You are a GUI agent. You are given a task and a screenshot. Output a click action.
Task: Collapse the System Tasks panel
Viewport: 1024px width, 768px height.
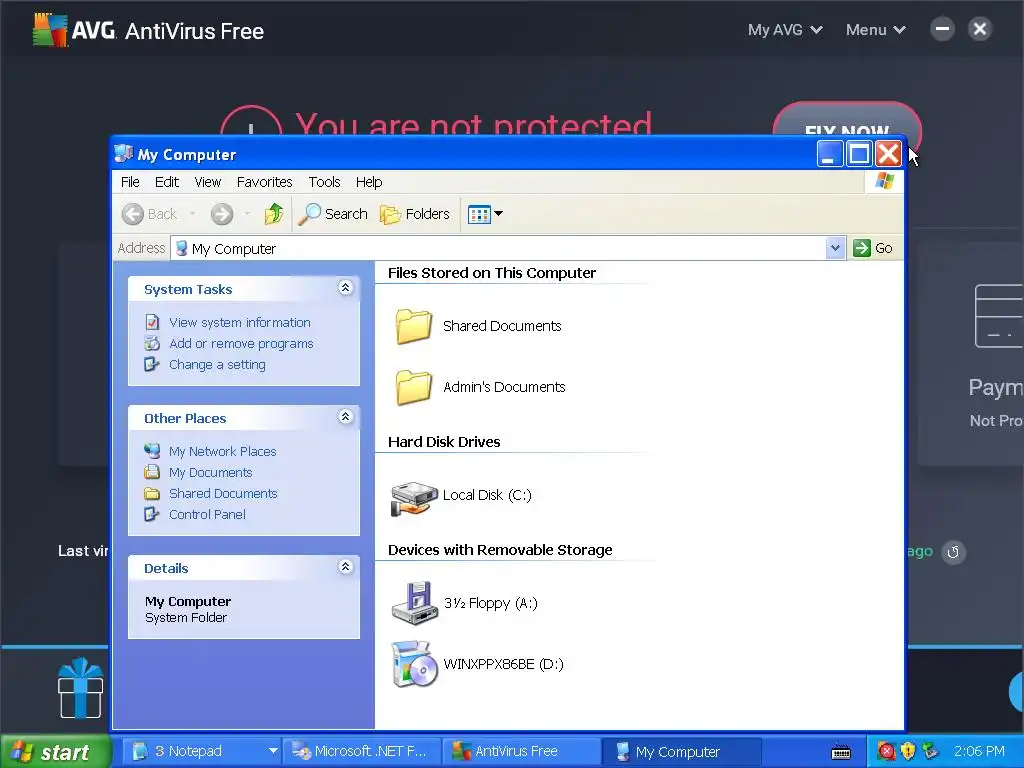(345, 288)
